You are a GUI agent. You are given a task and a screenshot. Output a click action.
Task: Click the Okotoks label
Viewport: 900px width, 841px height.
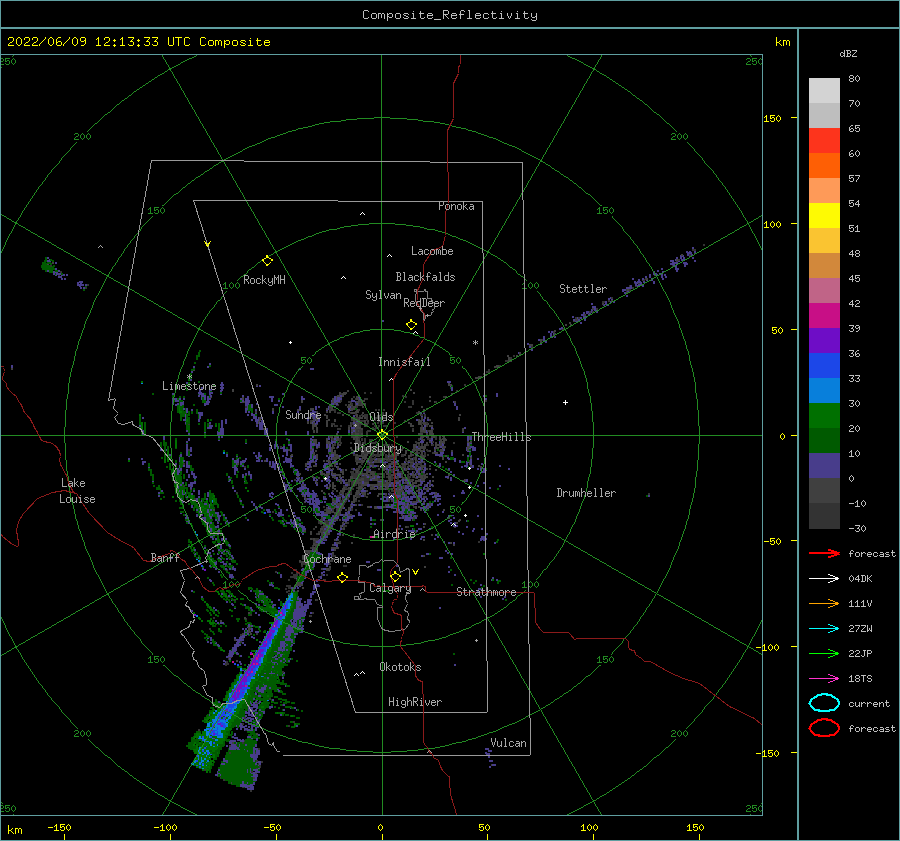click(x=400, y=667)
